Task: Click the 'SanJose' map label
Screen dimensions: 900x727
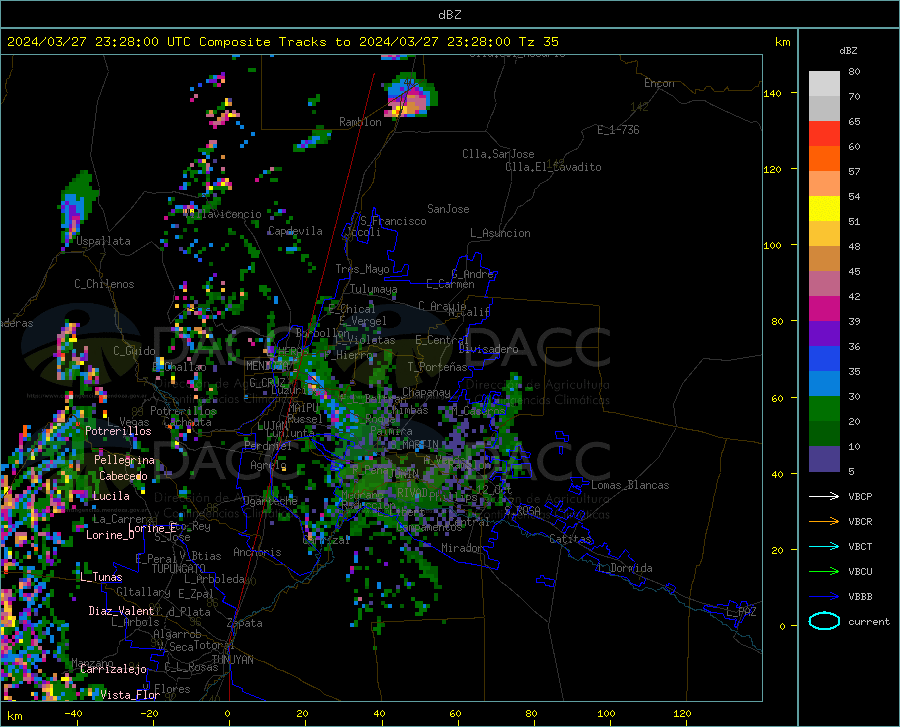Action: click(x=448, y=209)
